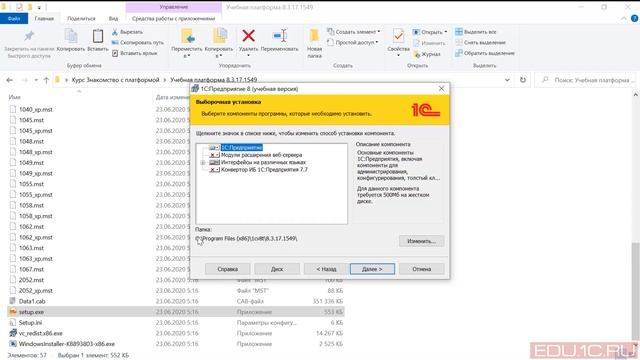Select the 1С:Предприятие component row

(242, 147)
